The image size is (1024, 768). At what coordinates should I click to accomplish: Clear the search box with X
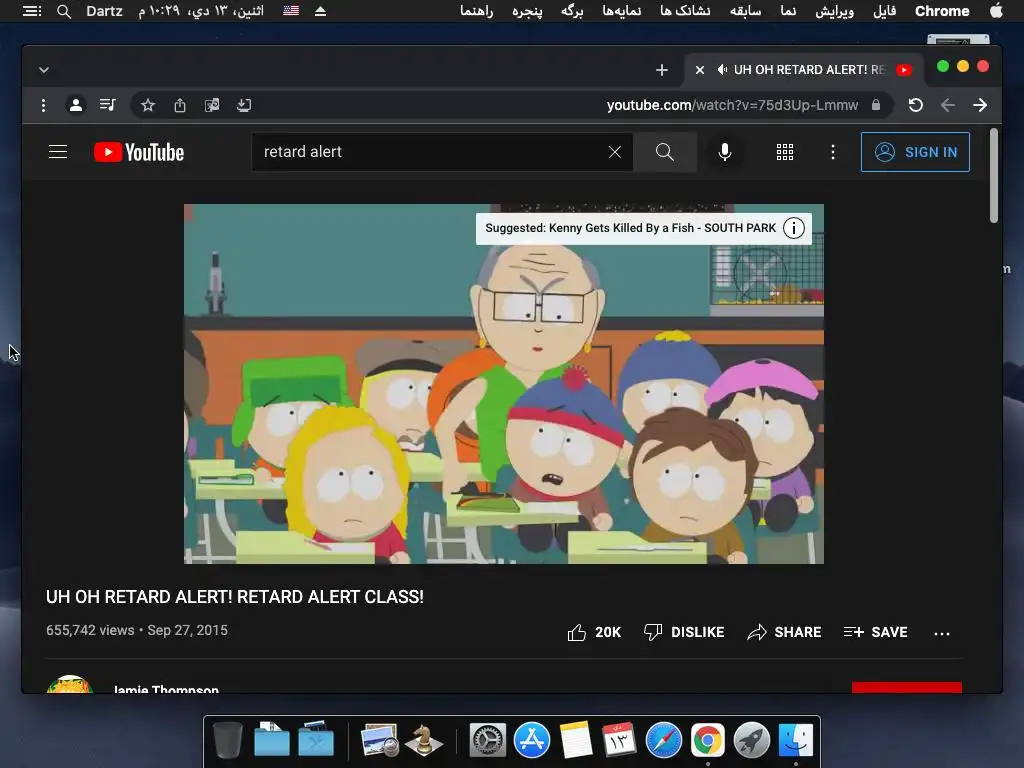tap(615, 152)
